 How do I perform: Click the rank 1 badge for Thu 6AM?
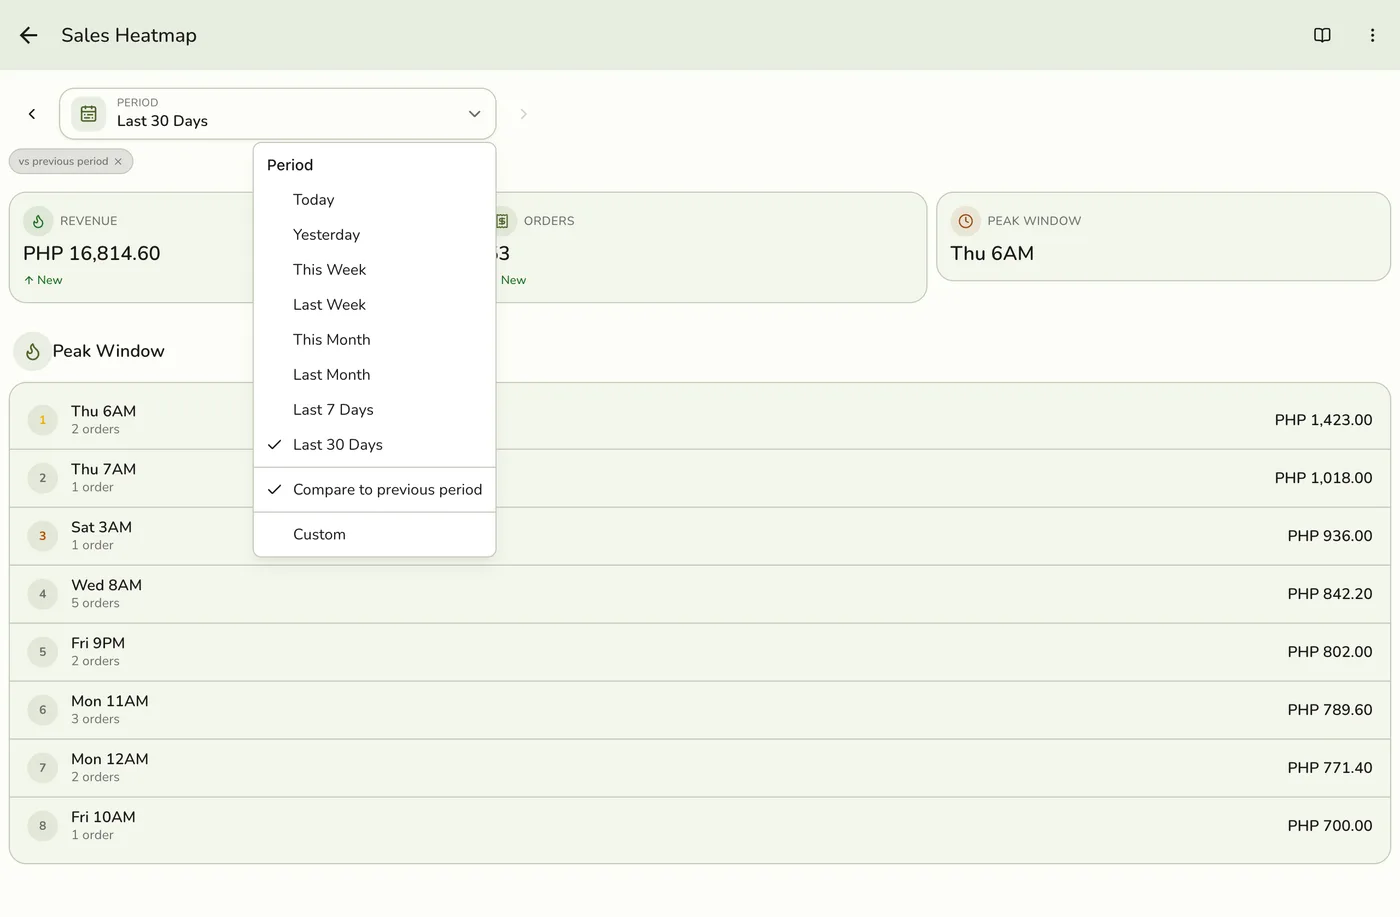point(42,420)
